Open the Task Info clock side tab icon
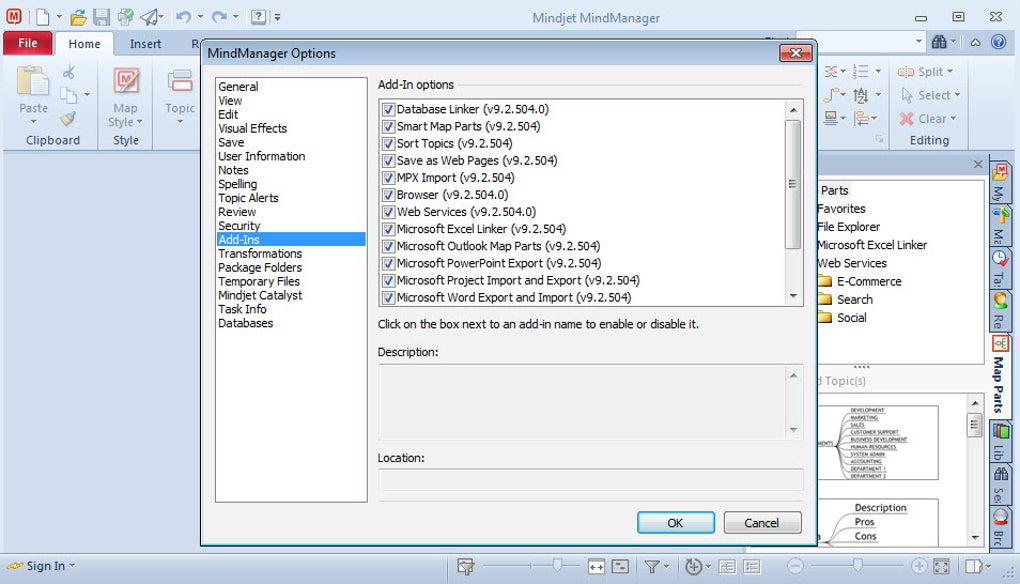 [1000, 258]
